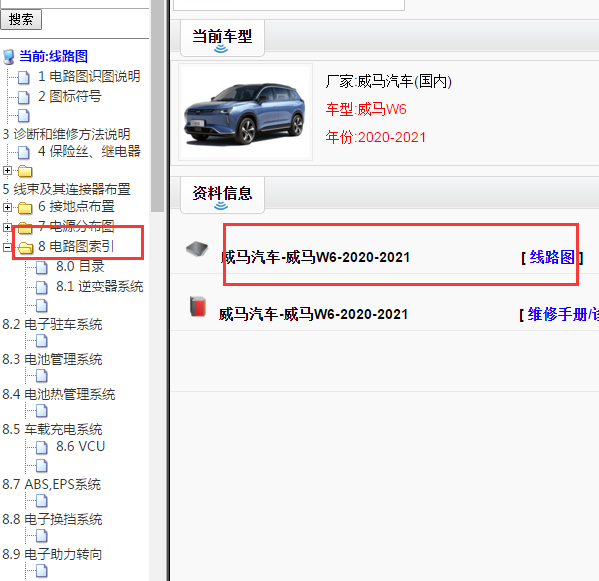Collapse the 8 电路图索引 node
Screen dimensions: 599x581
click(7, 248)
